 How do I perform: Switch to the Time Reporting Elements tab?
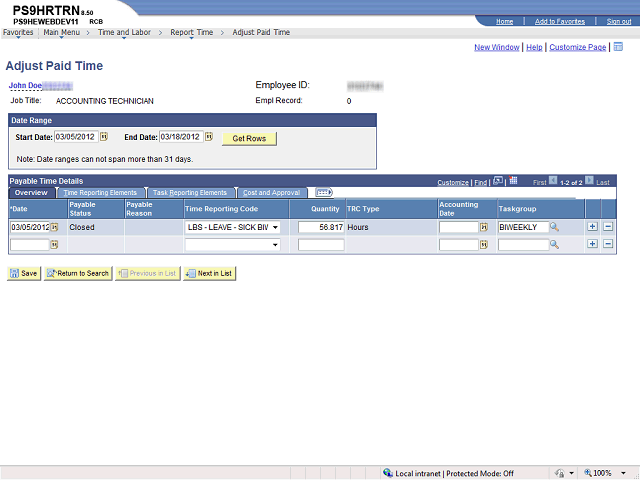click(100, 192)
